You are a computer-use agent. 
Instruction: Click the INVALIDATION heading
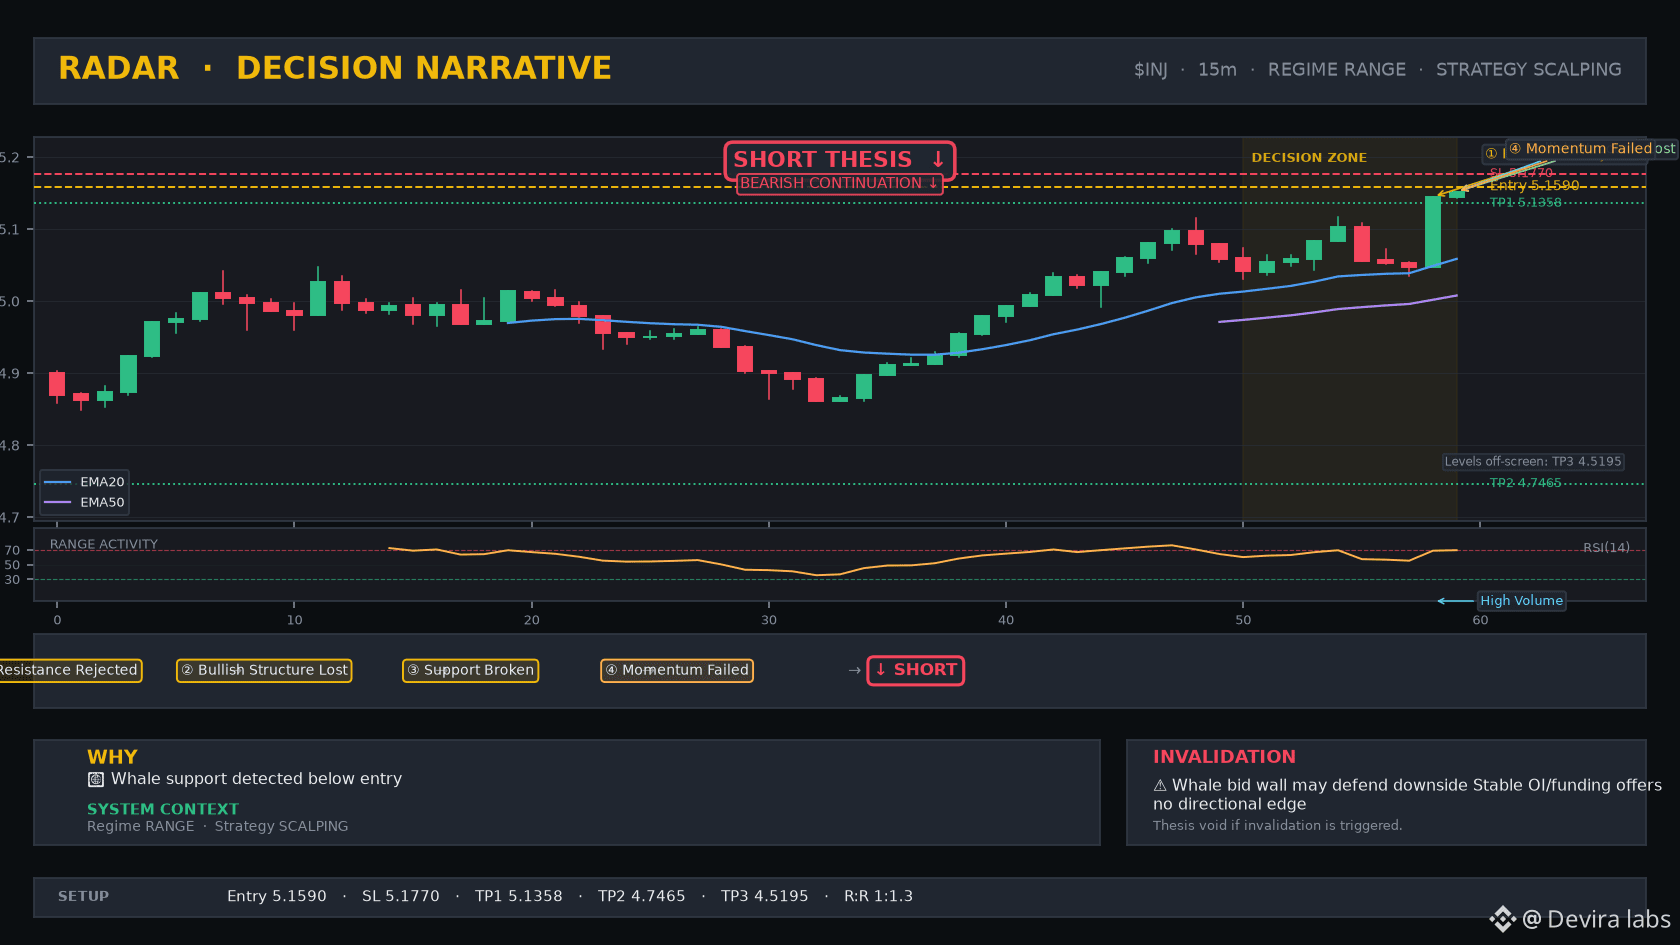tap(1224, 757)
